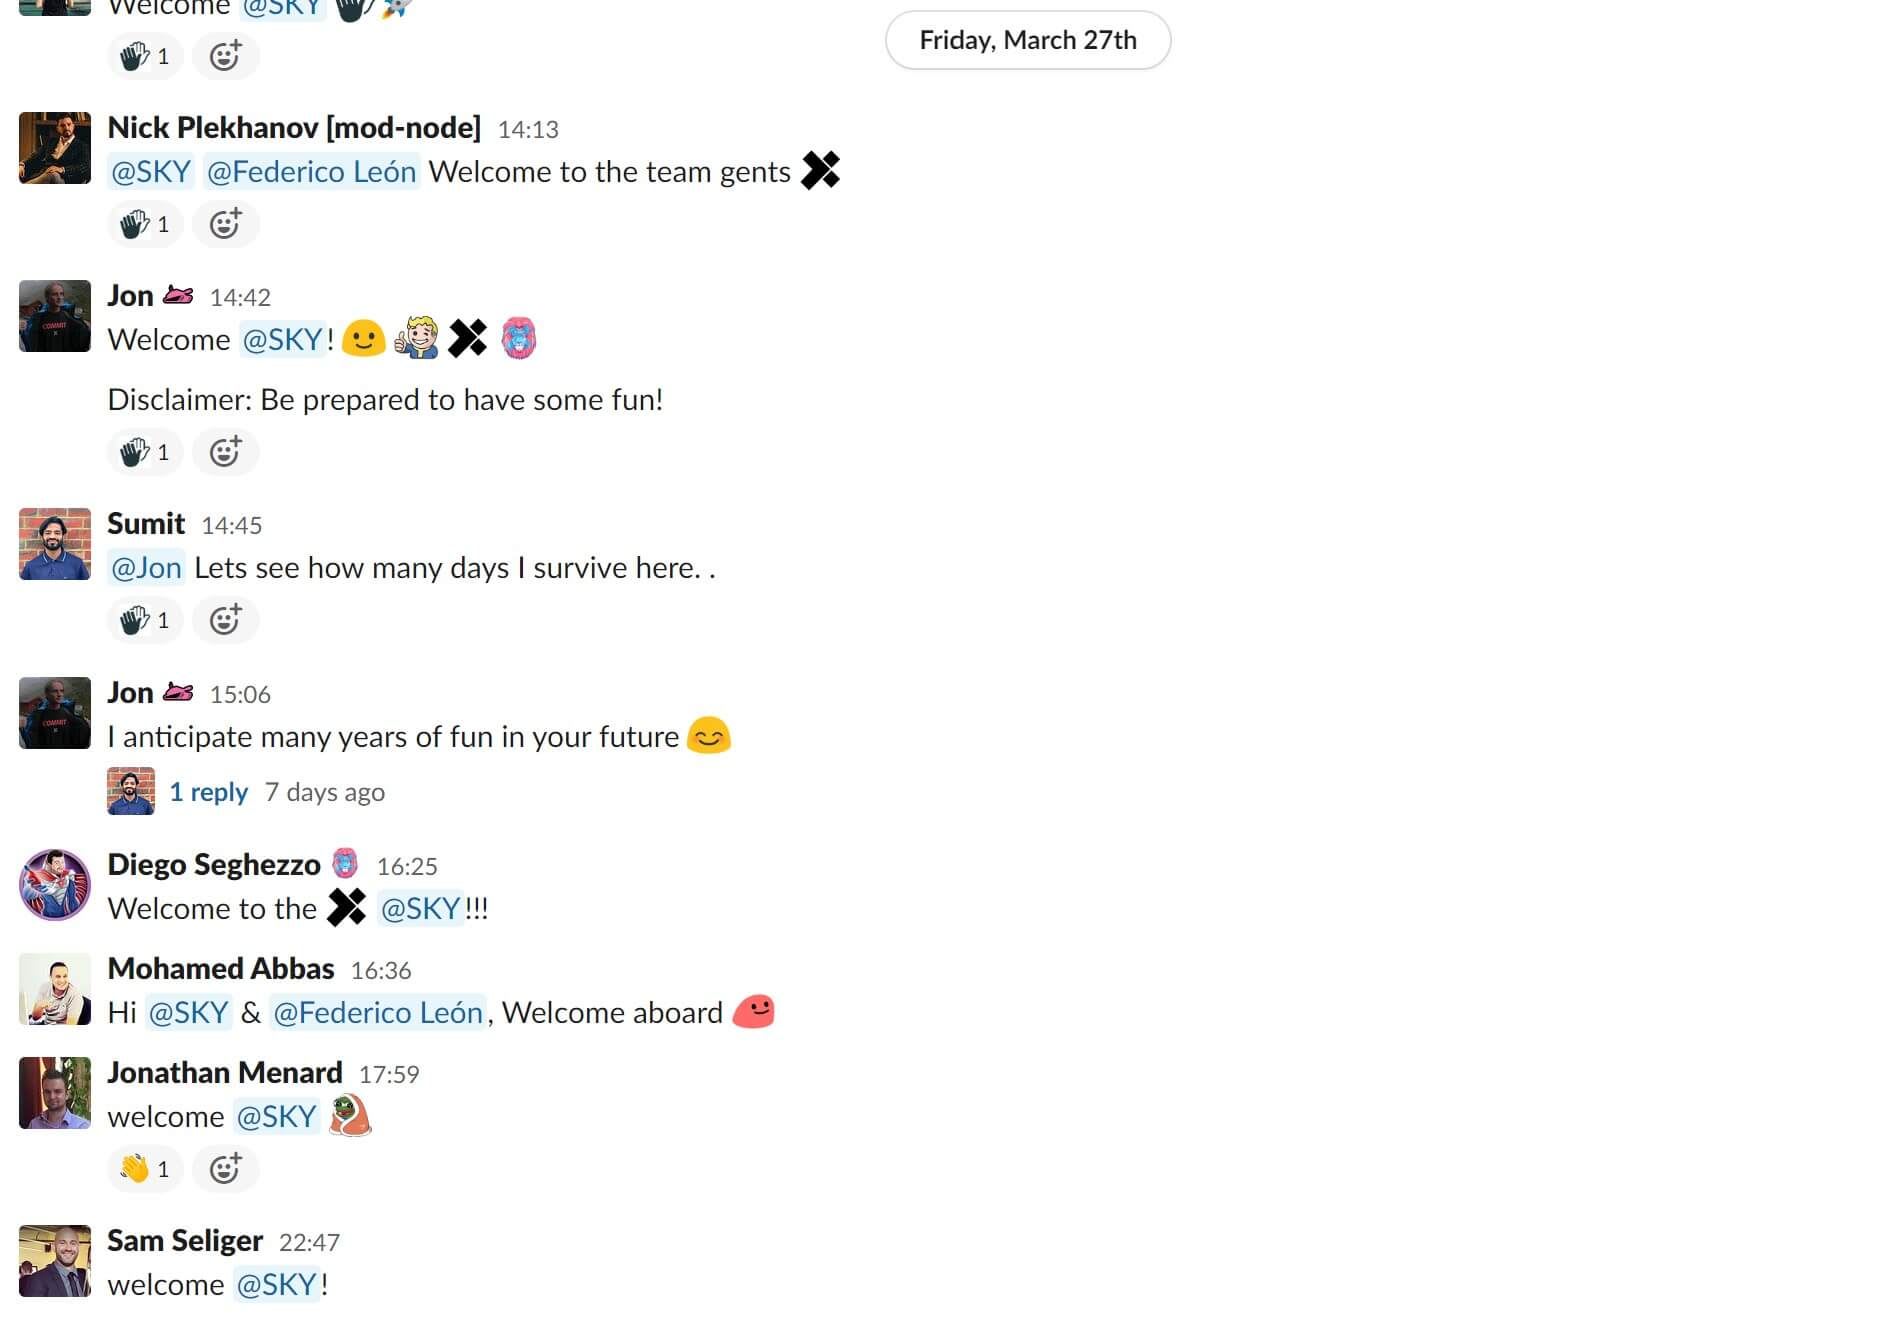This screenshot has height=1318, width=1902.
Task: Toggle hand reaction on Sumit's message
Action: (x=145, y=619)
